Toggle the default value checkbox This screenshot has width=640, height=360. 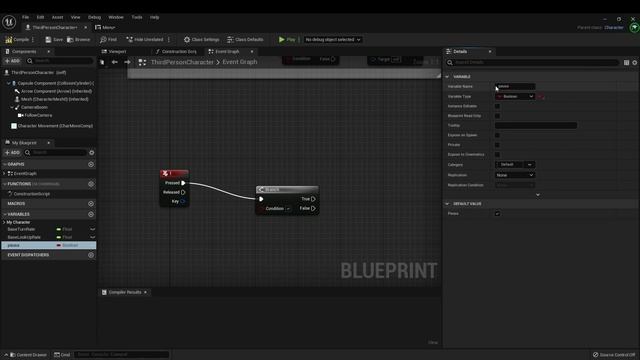497,213
